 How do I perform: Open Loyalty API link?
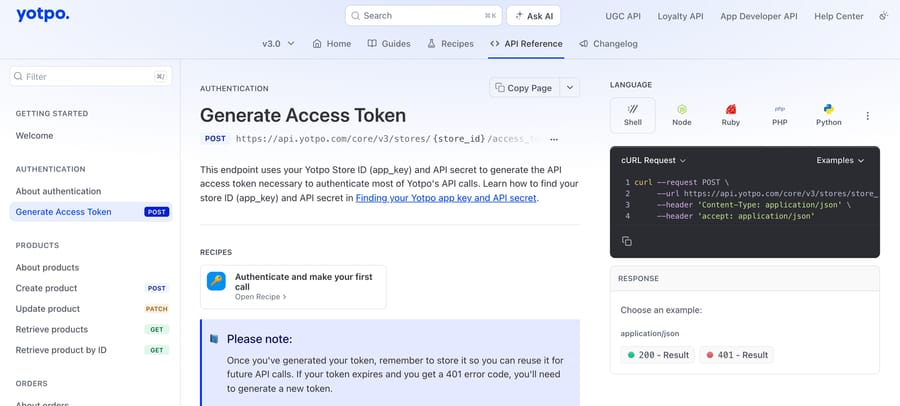680,16
